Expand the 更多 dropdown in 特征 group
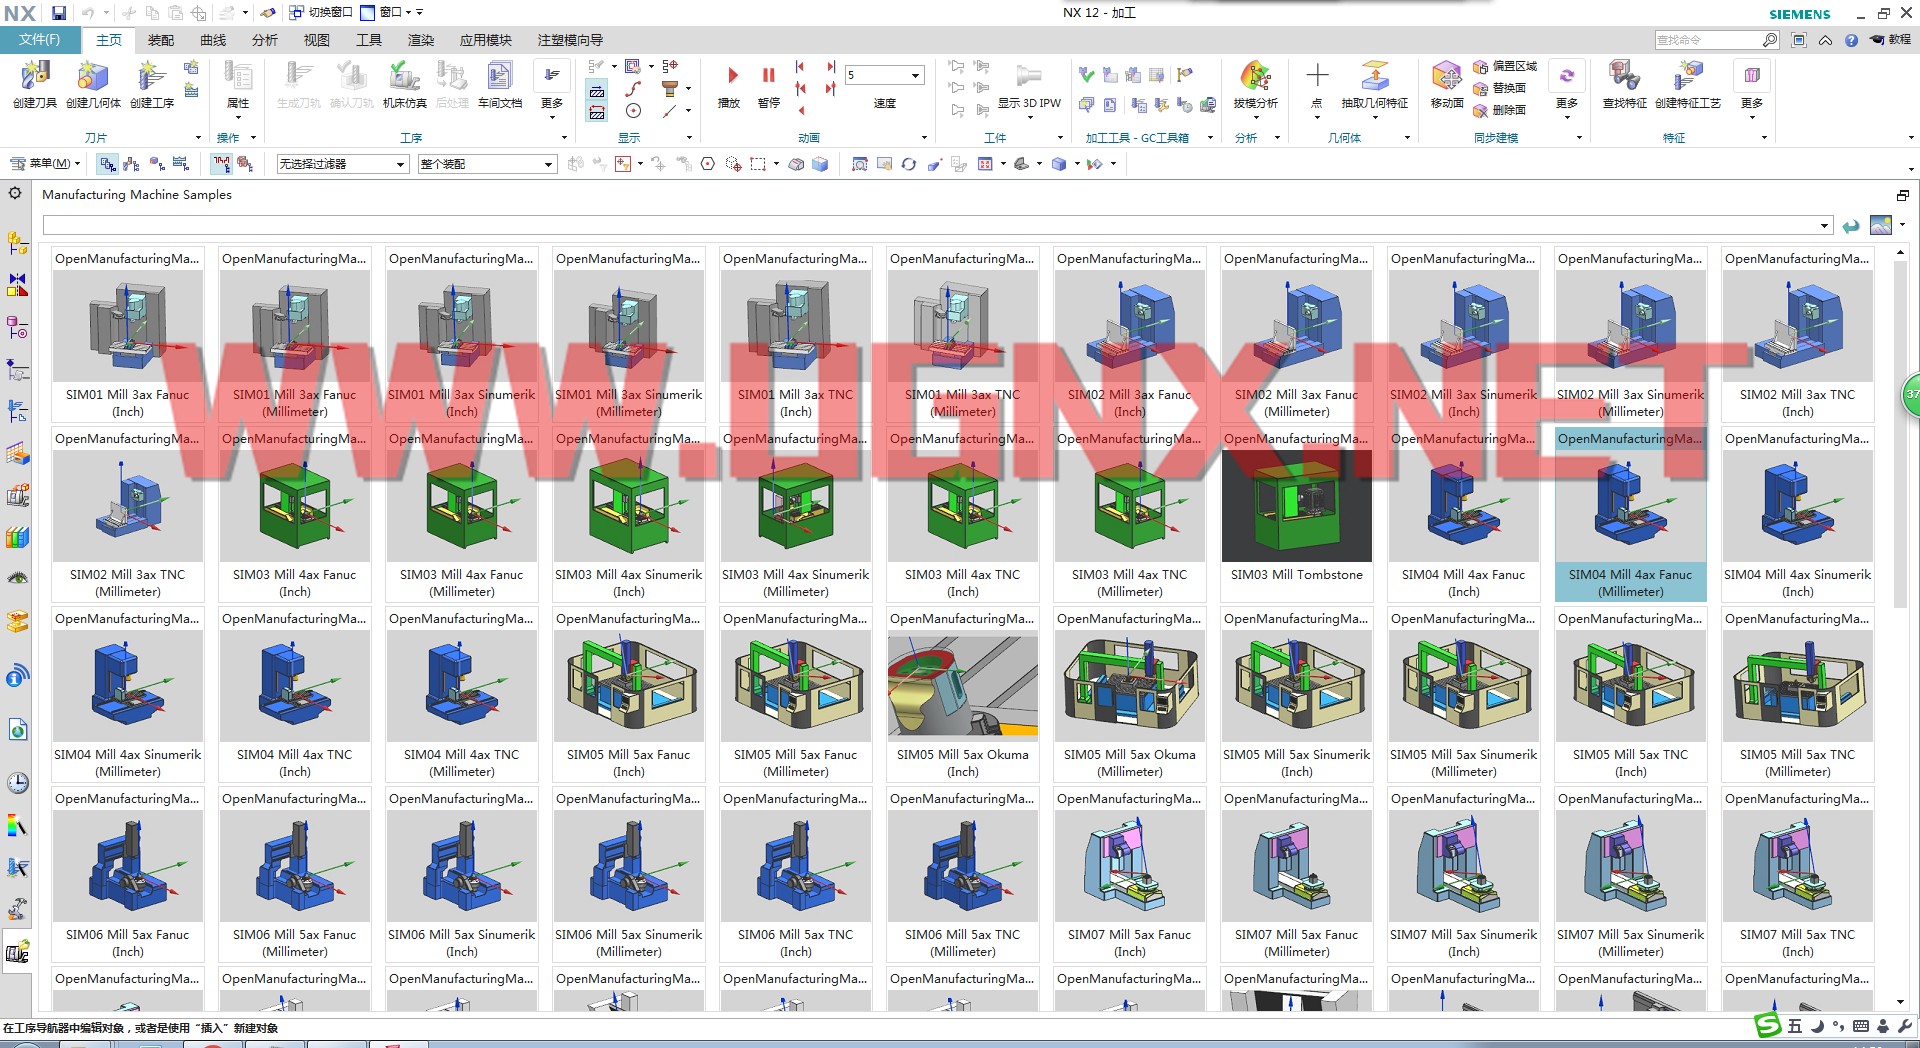 [1752, 88]
